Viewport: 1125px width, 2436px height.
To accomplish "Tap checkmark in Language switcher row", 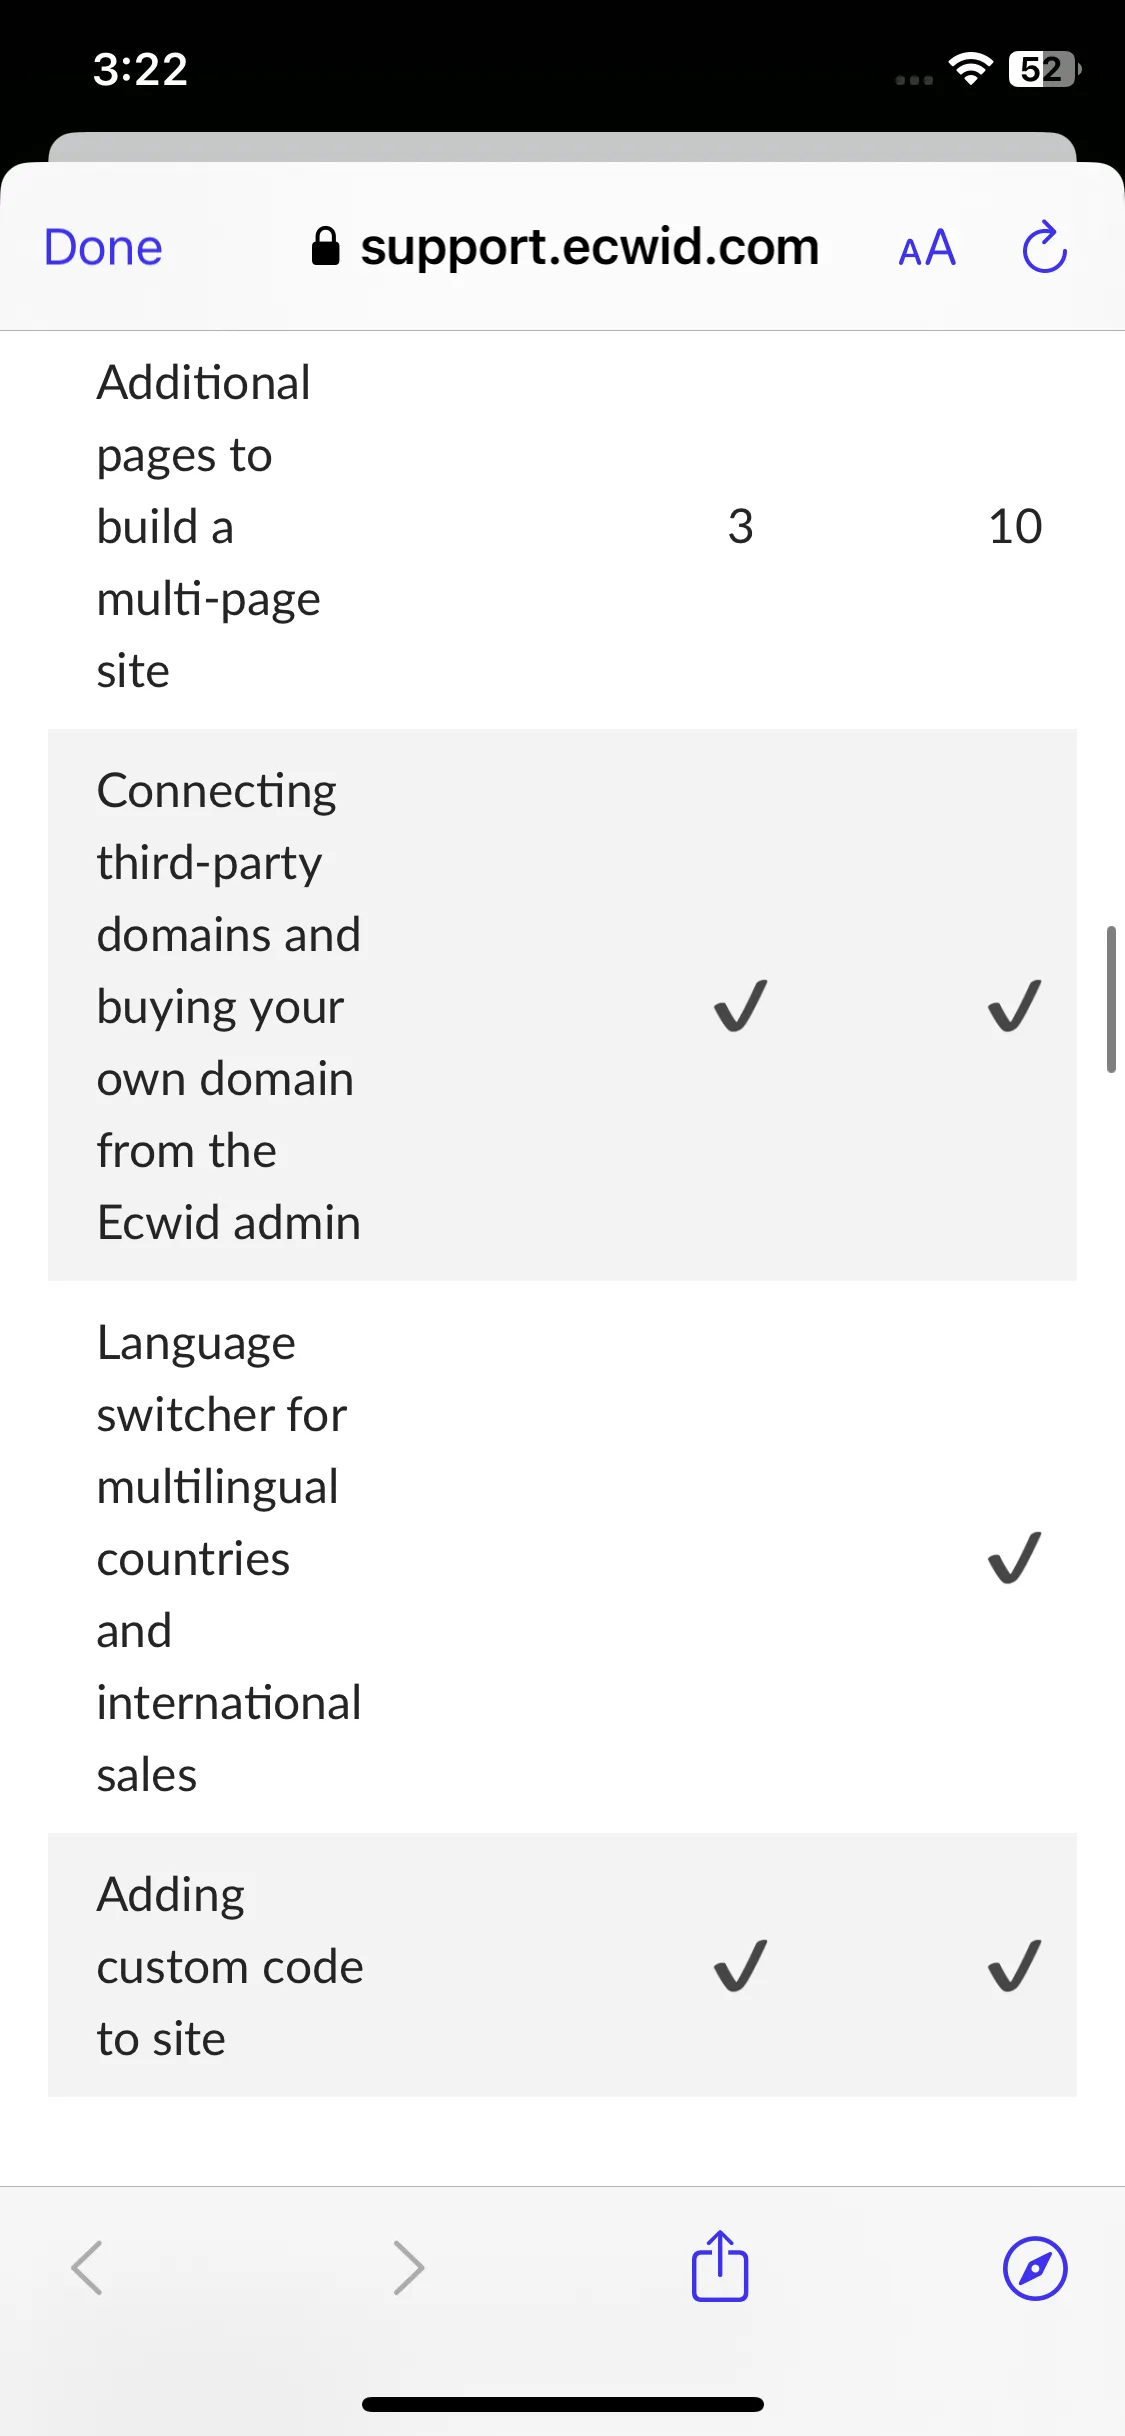I will 1015,1558.
